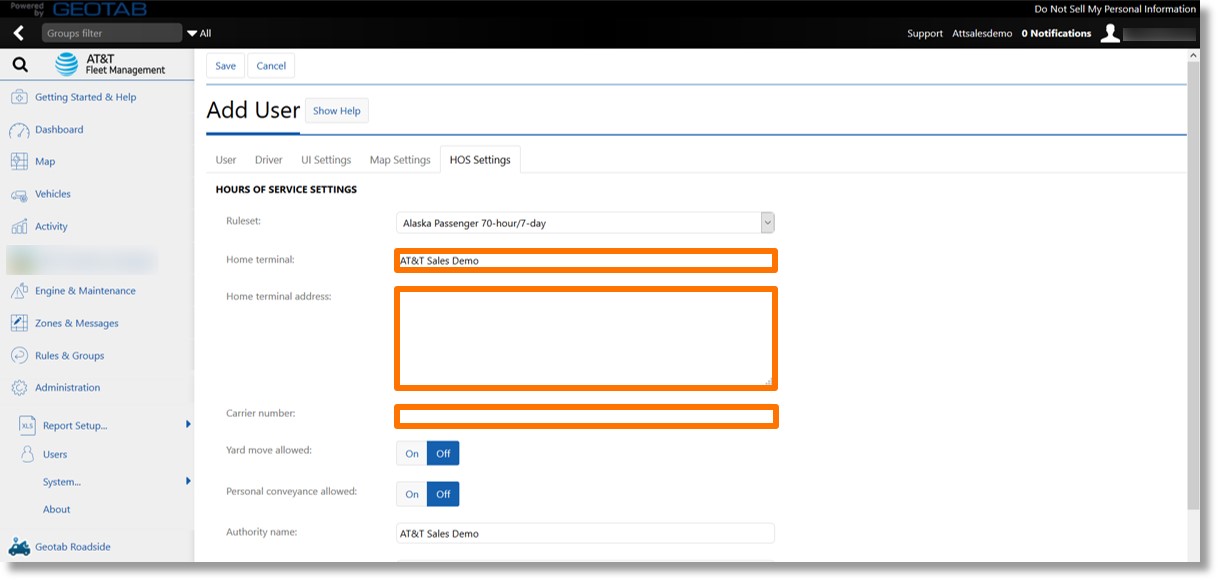Click the AT&T Fleet Management logo
This screenshot has width=1218, height=580.
pos(110,65)
